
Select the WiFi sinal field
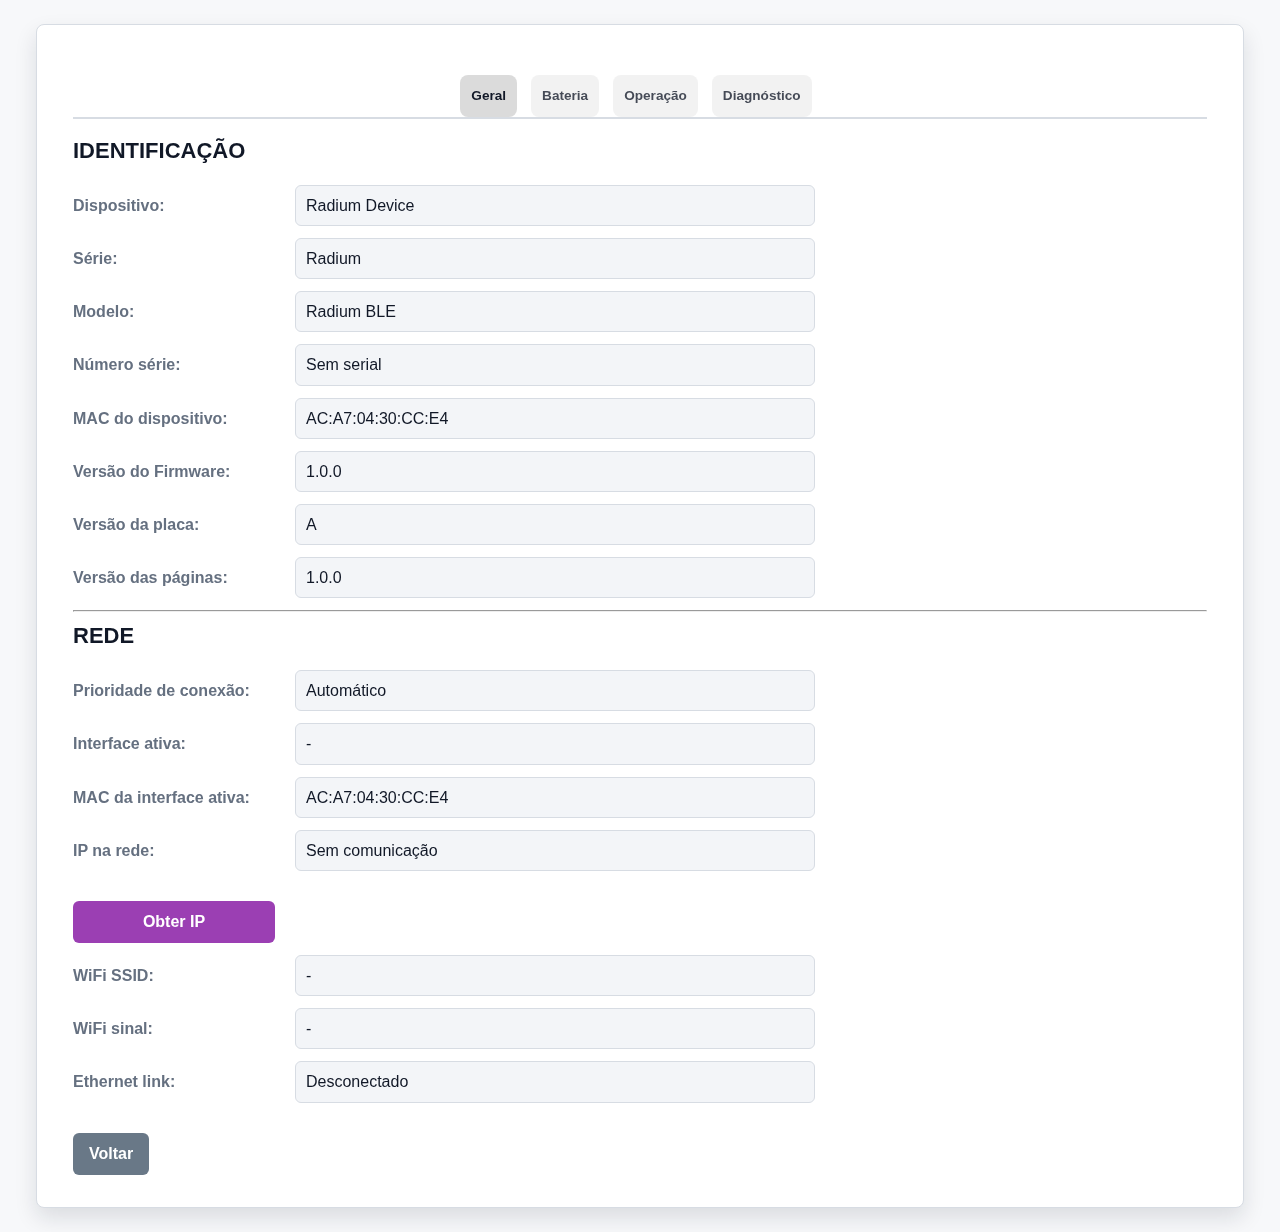coord(555,1028)
